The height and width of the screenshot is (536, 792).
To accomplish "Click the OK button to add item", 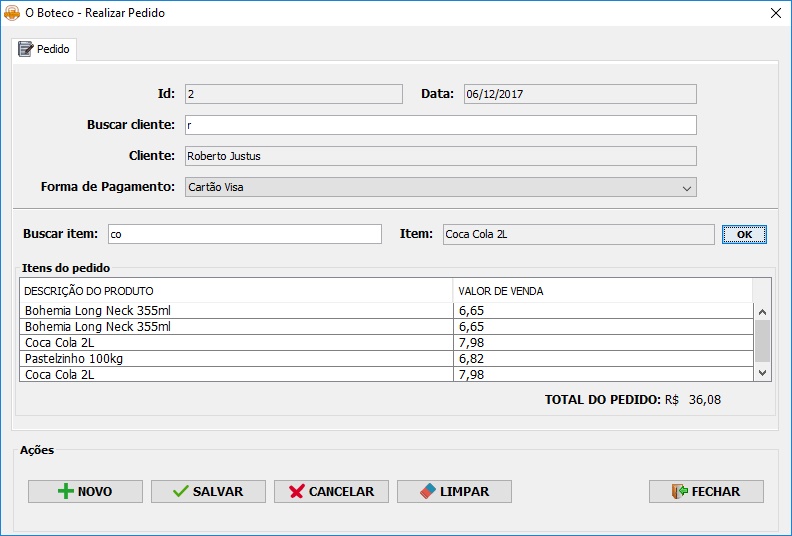I will point(744,234).
